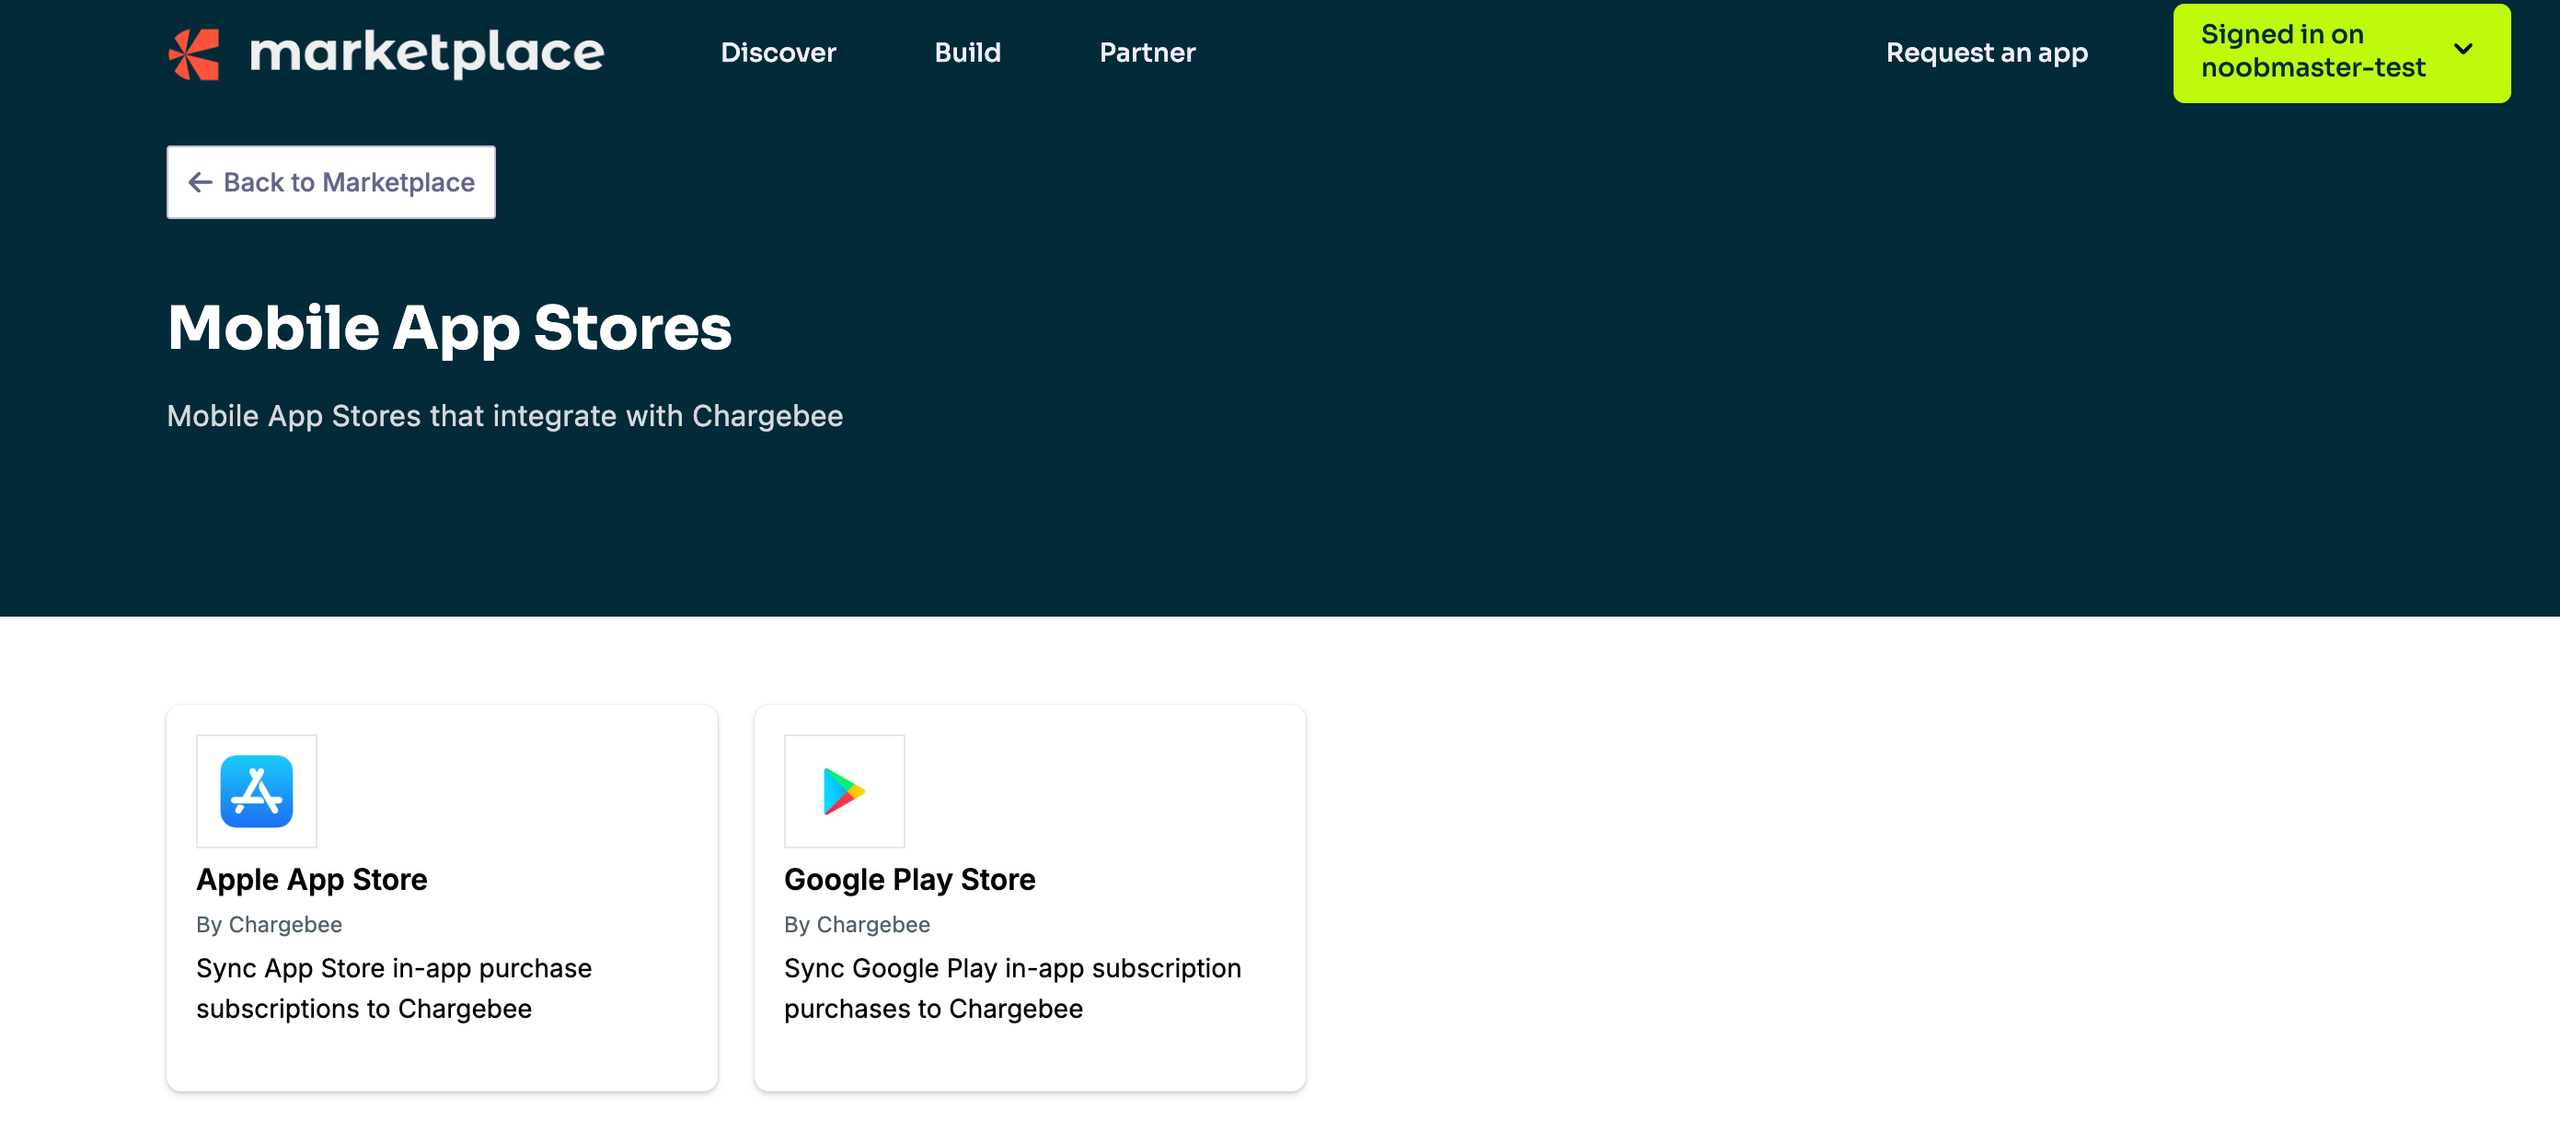Open the Google Play Store title link

click(909, 879)
